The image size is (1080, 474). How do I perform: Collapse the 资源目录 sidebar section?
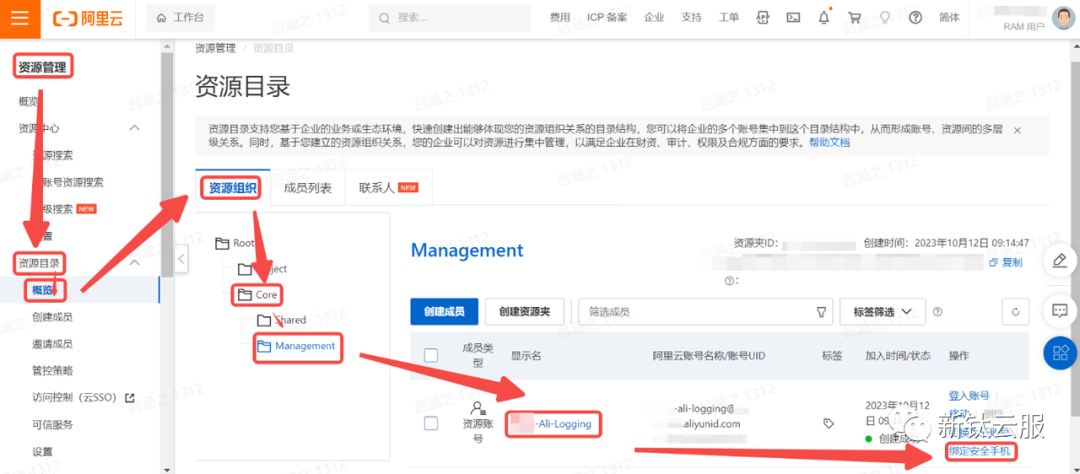click(135, 262)
